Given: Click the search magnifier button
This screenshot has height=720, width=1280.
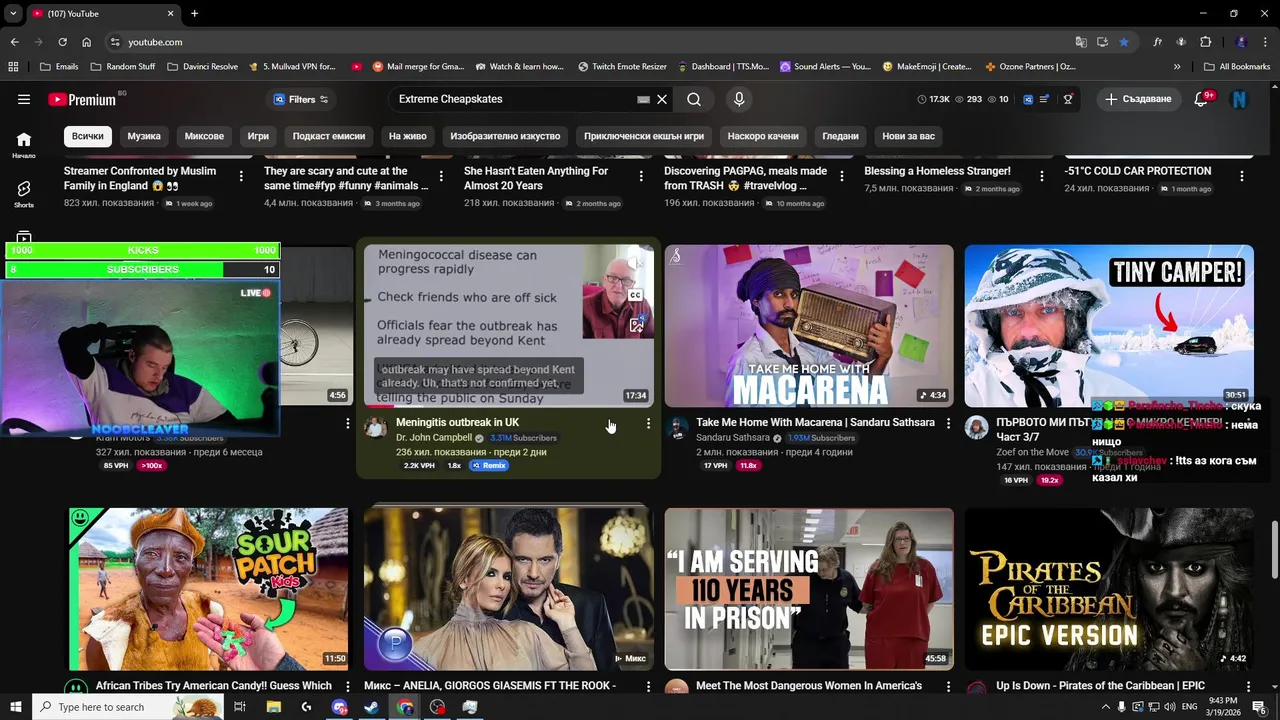Looking at the screenshot, I should point(694,99).
